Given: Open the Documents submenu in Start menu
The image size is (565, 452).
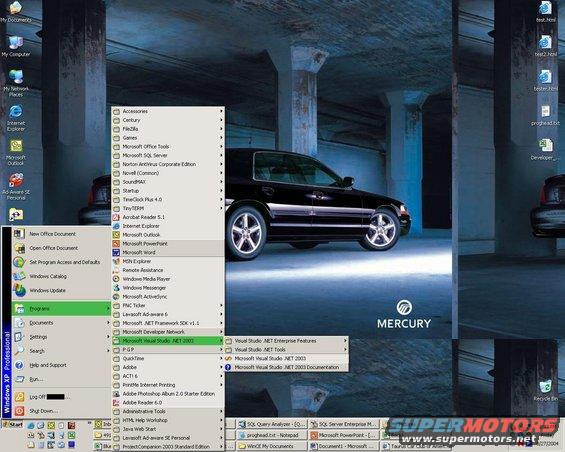Looking at the screenshot, I should (61, 323).
